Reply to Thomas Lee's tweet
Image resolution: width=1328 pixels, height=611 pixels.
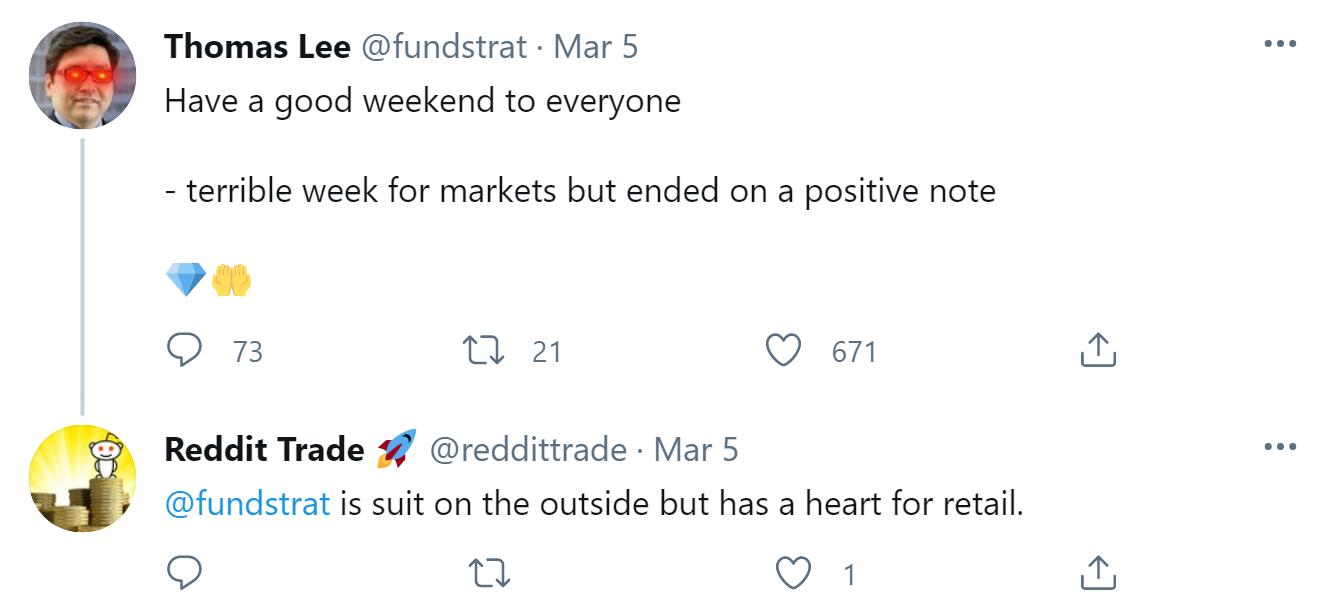coord(184,350)
